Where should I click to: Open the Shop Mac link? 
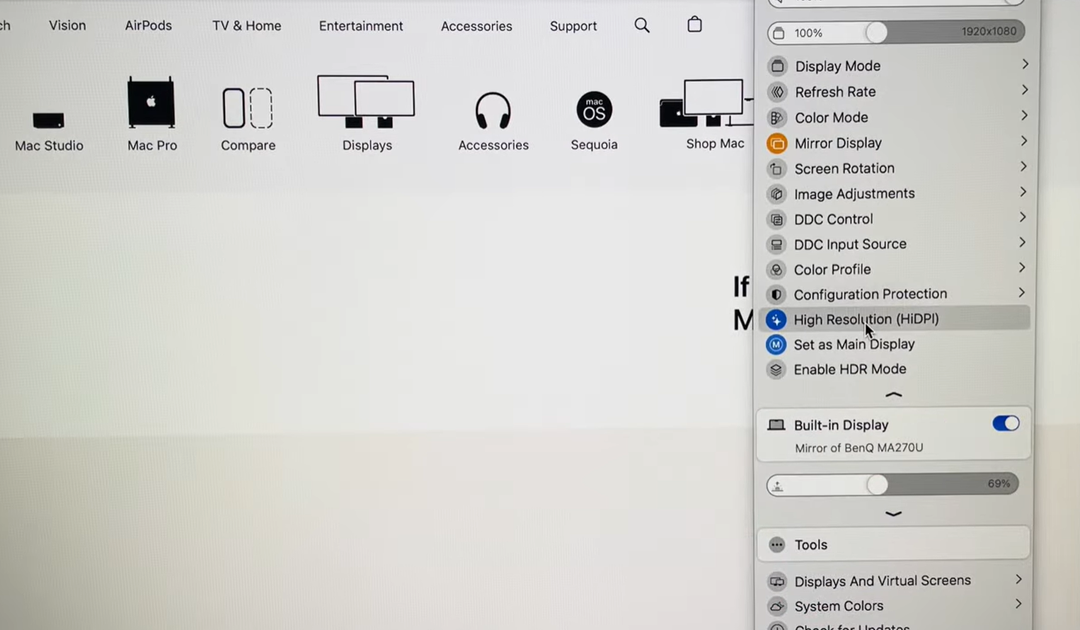pos(714,143)
